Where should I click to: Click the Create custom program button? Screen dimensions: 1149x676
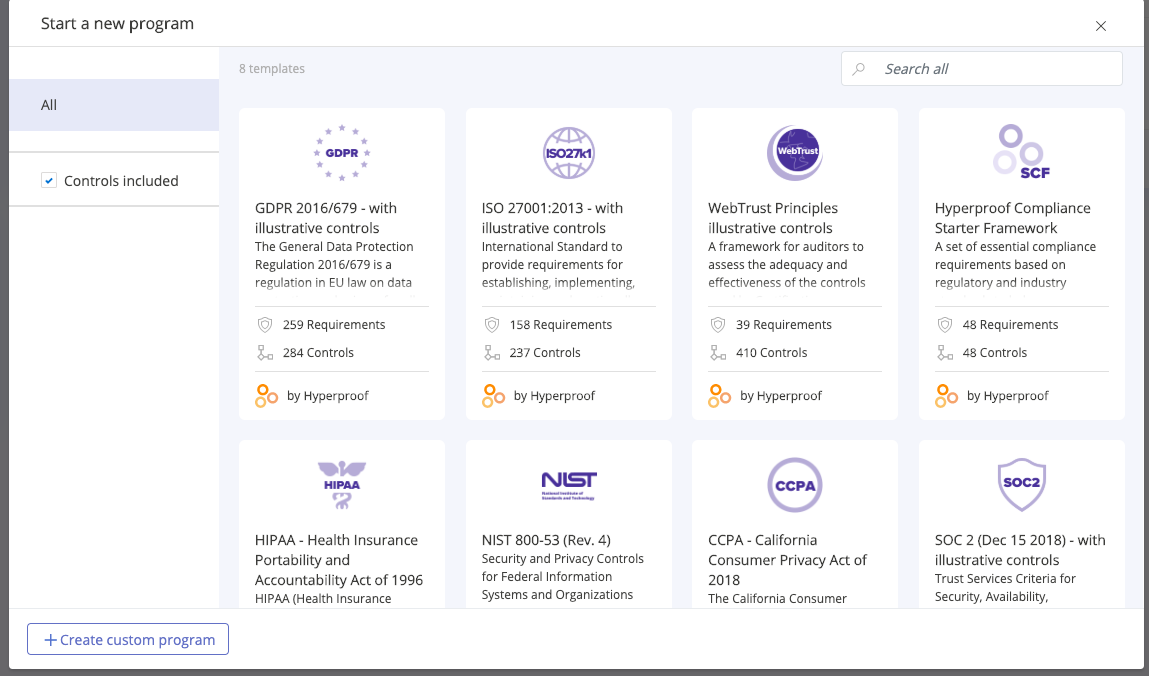[x=128, y=640]
